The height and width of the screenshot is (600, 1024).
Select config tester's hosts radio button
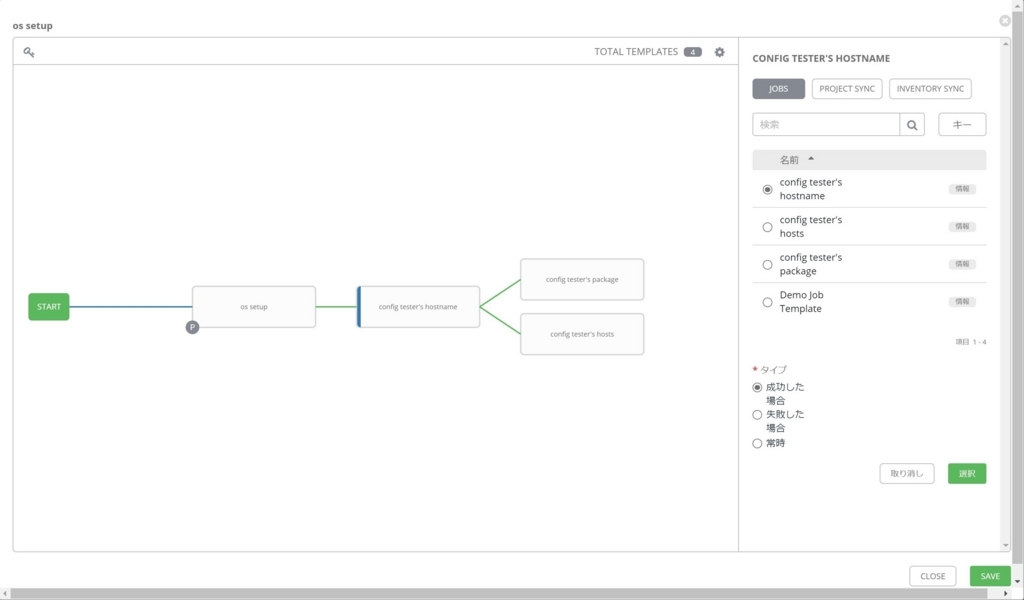[767, 227]
